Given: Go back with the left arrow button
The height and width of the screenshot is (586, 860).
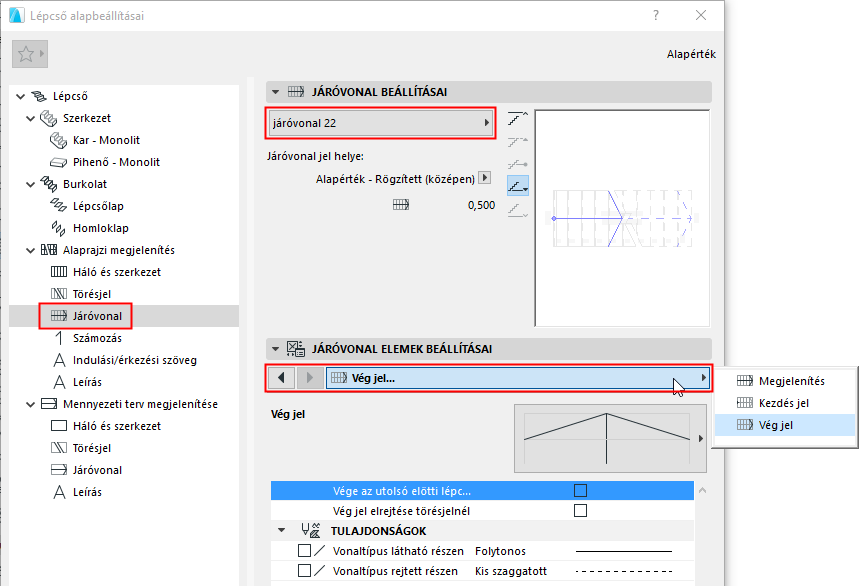Looking at the screenshot, I should point(282,378).
